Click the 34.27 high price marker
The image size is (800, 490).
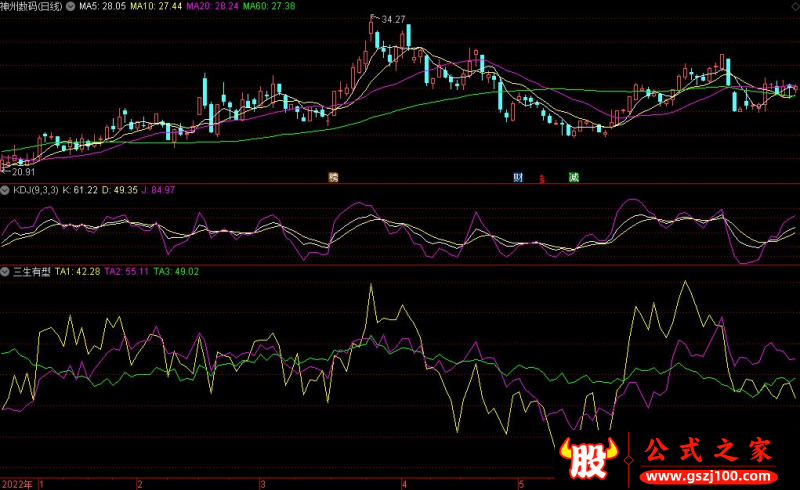point(392,20)
